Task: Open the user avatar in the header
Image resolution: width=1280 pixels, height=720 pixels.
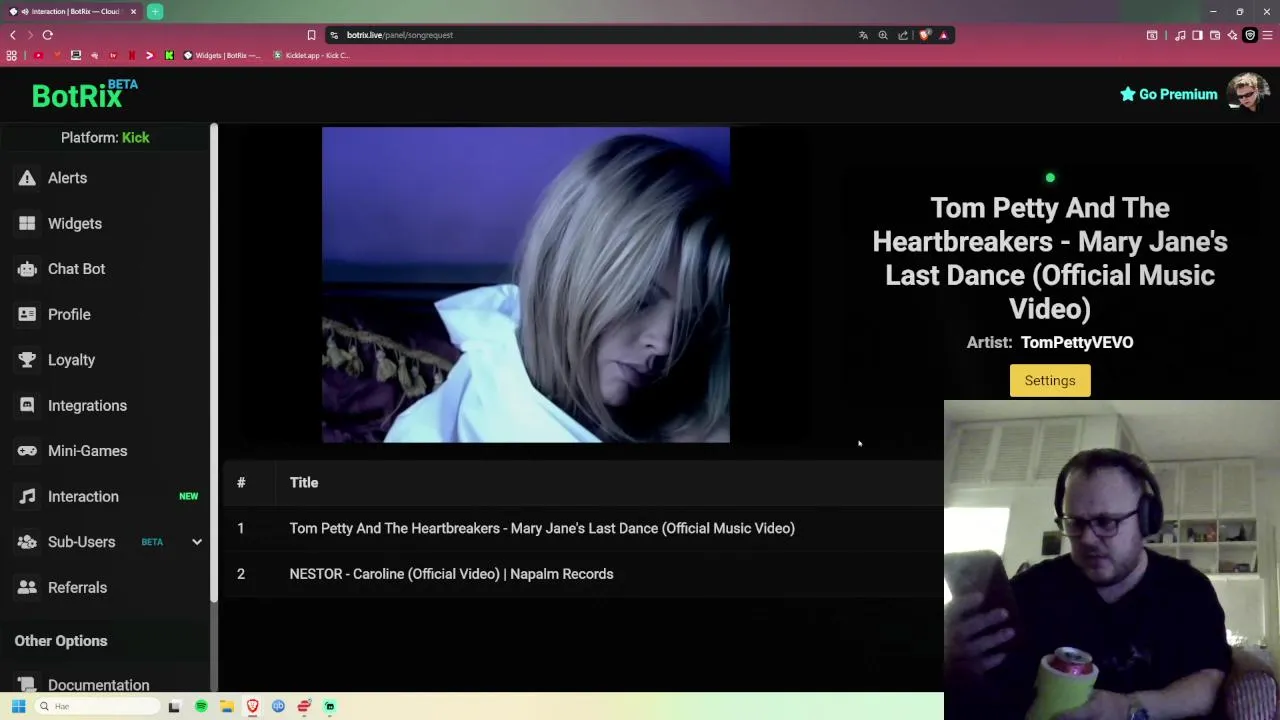Action: [1248, 92]
